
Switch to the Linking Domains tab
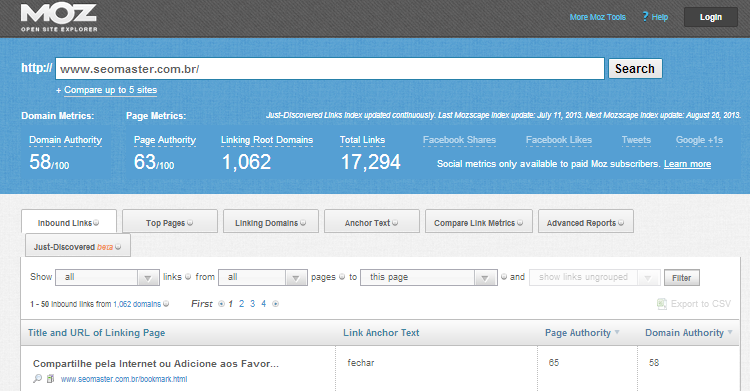click(271, 222)
